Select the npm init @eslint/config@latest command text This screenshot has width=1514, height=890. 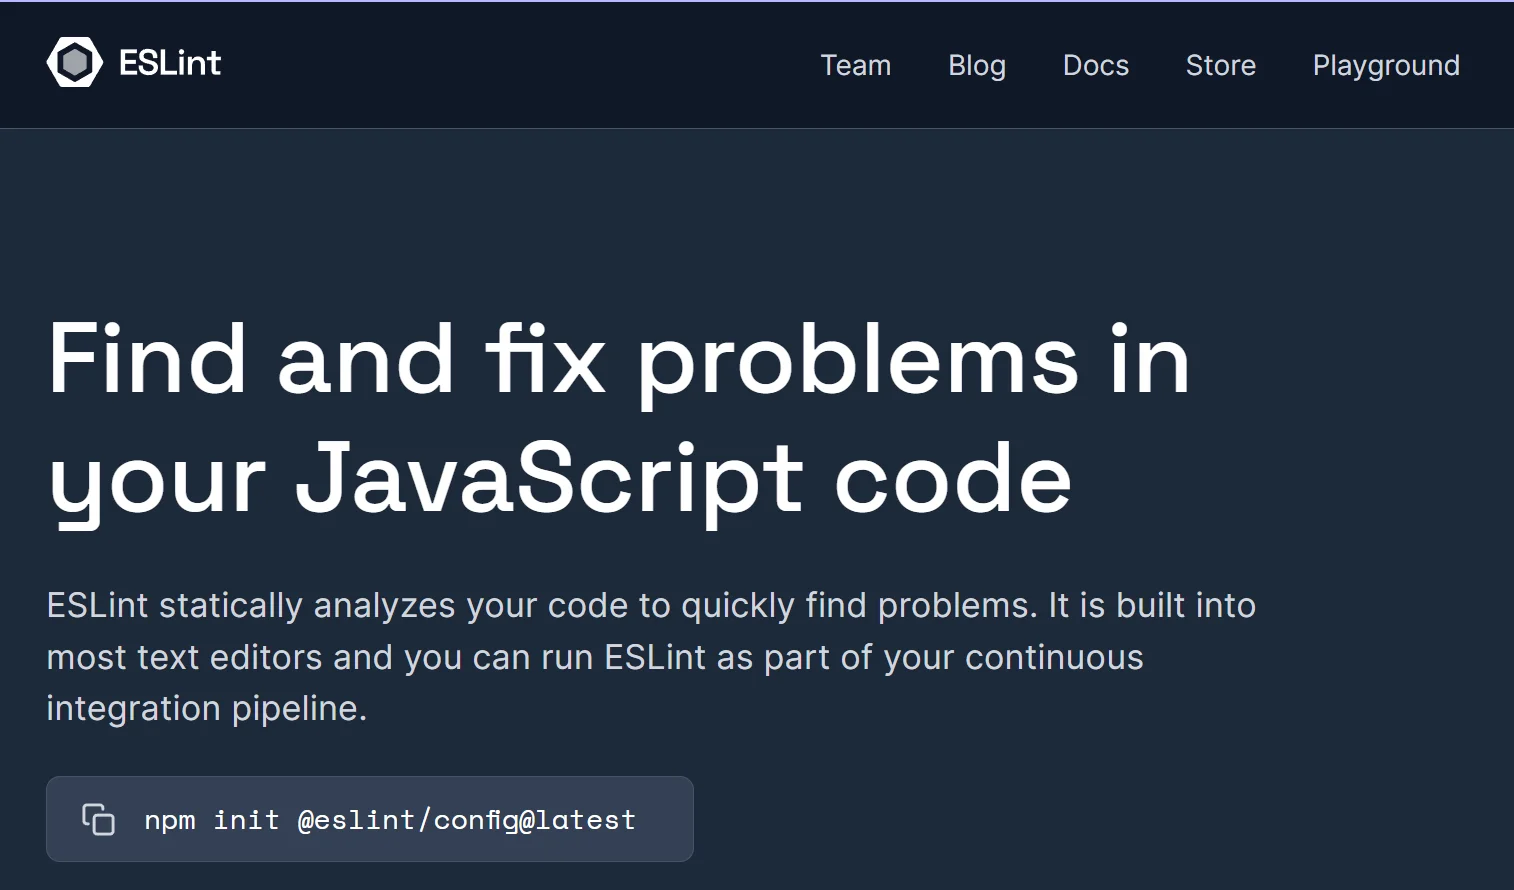click(390, 820)
